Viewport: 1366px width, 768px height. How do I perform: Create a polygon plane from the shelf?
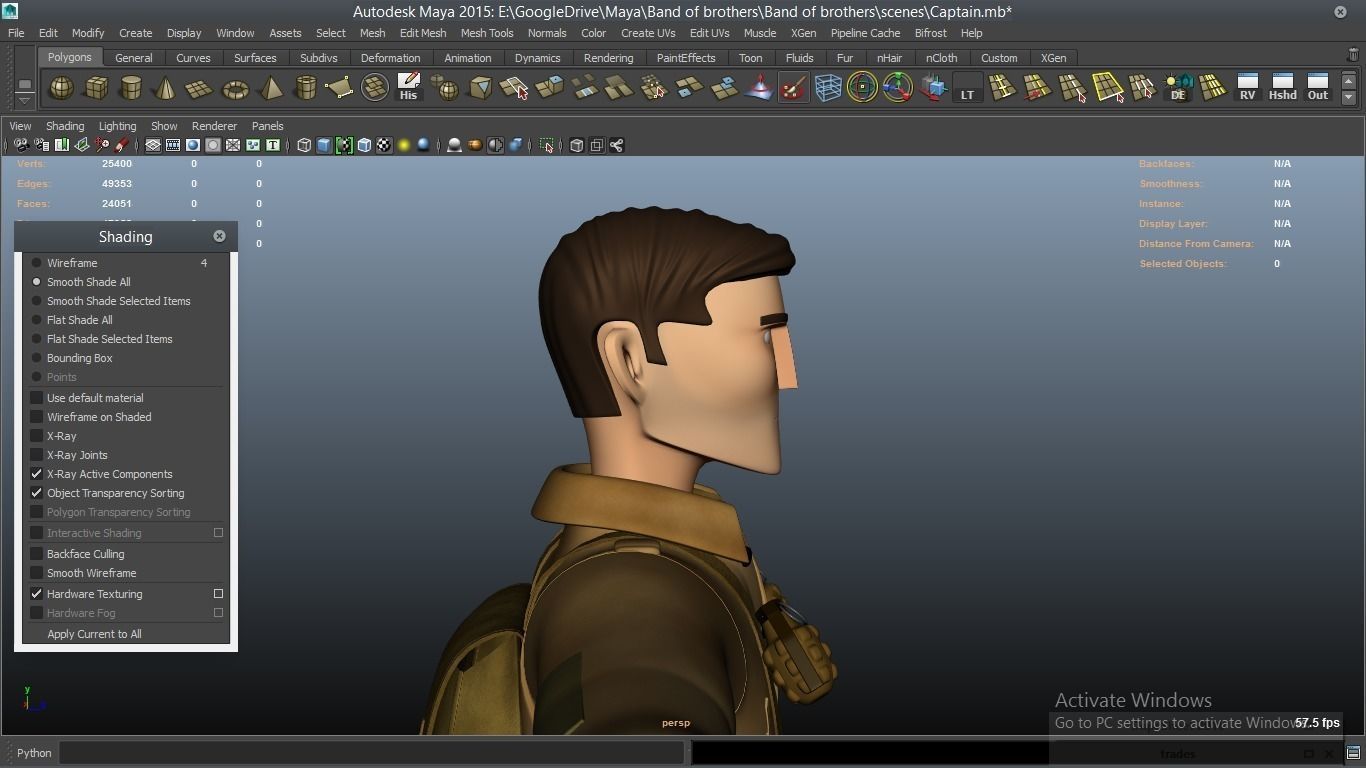click(200, 88)
